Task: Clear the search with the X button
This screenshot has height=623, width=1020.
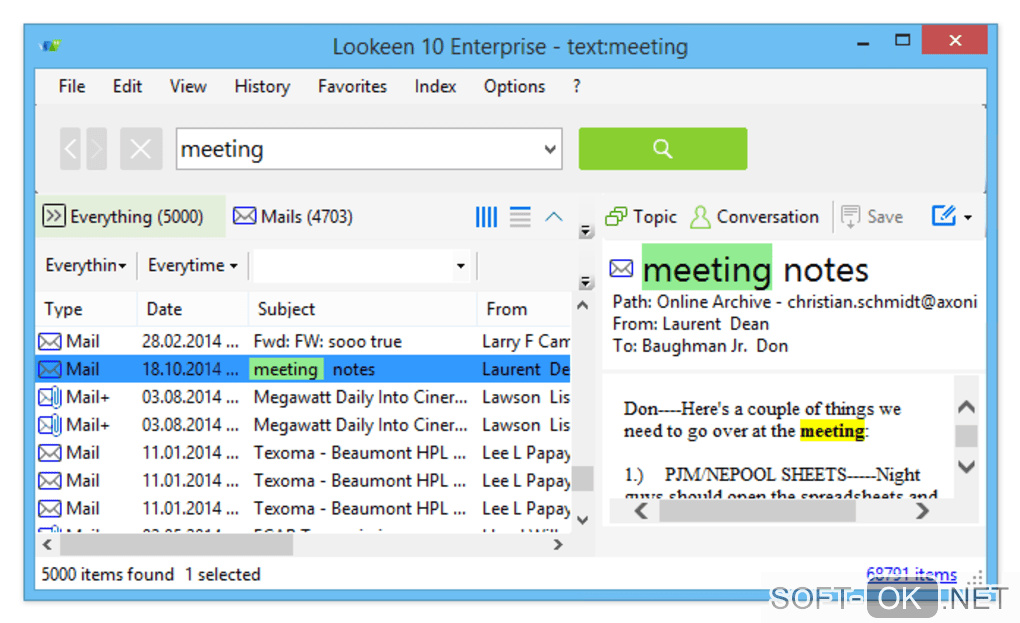Action: pos(141,149)
